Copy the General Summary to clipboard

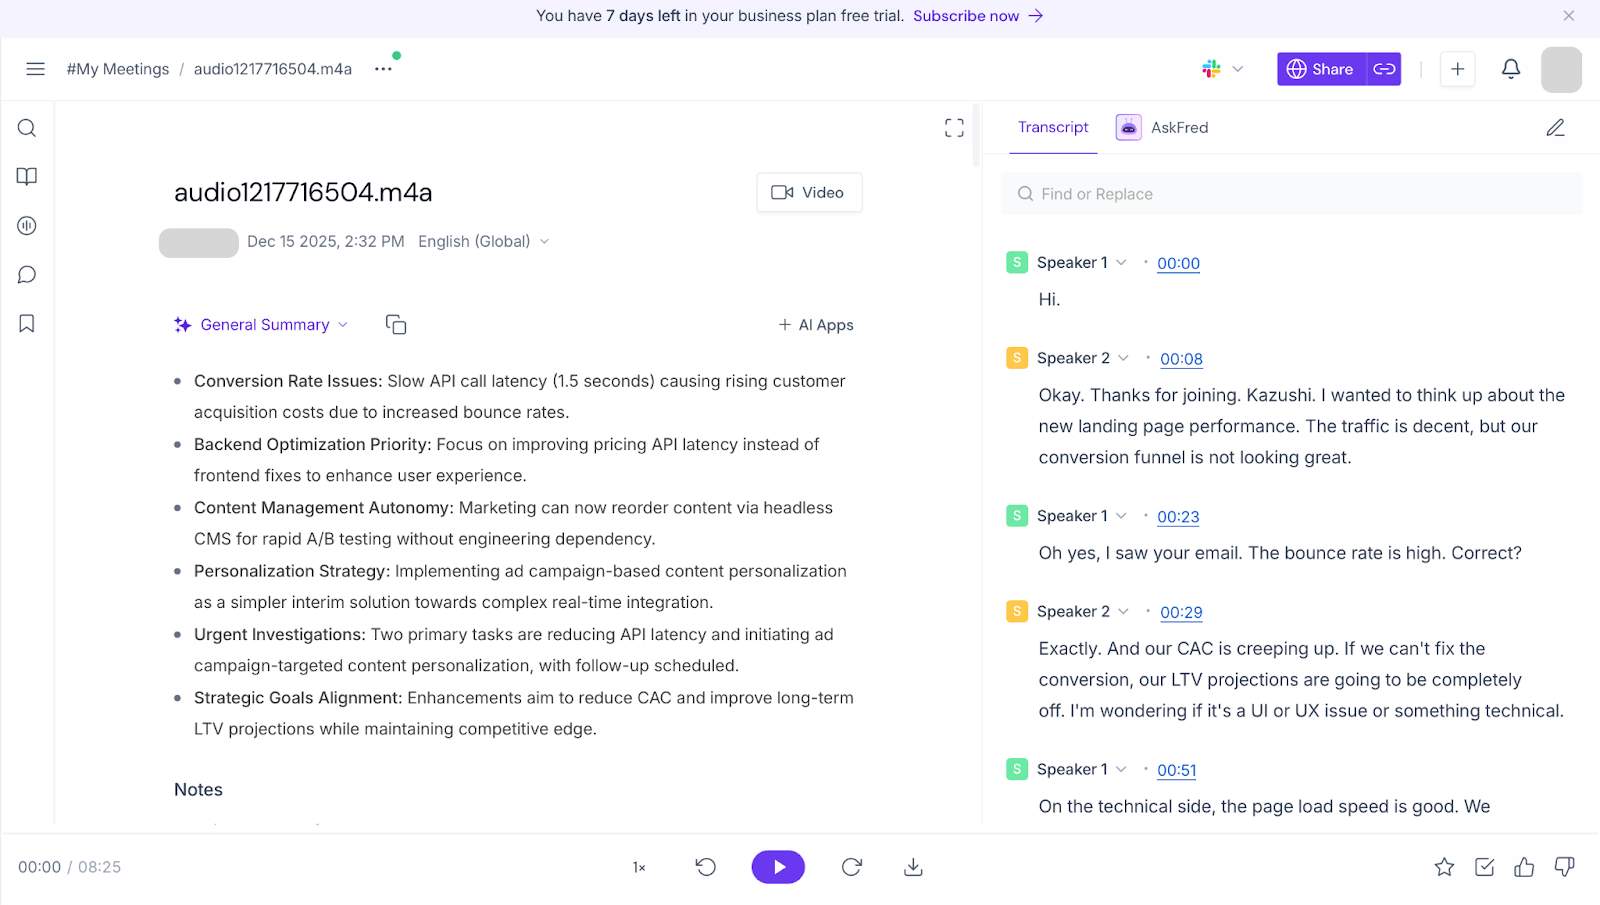click(x=396, y=325)
